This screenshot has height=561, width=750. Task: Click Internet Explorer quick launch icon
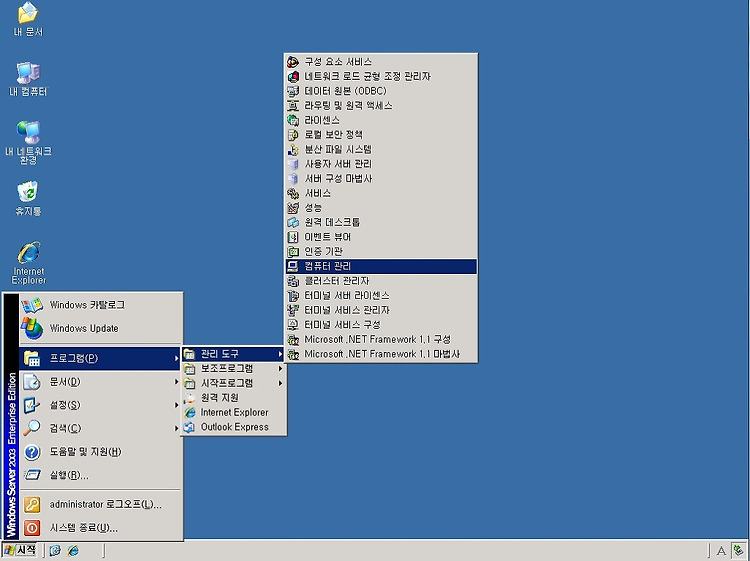click(x=73, y=550)
